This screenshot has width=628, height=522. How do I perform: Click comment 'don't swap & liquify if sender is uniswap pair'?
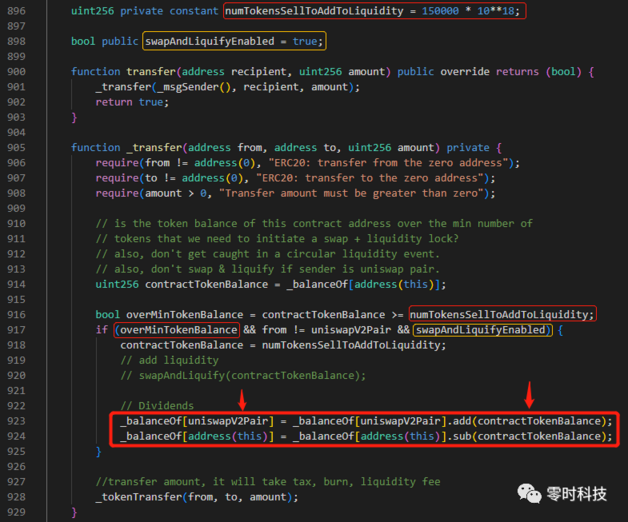[x=294, y=269]
